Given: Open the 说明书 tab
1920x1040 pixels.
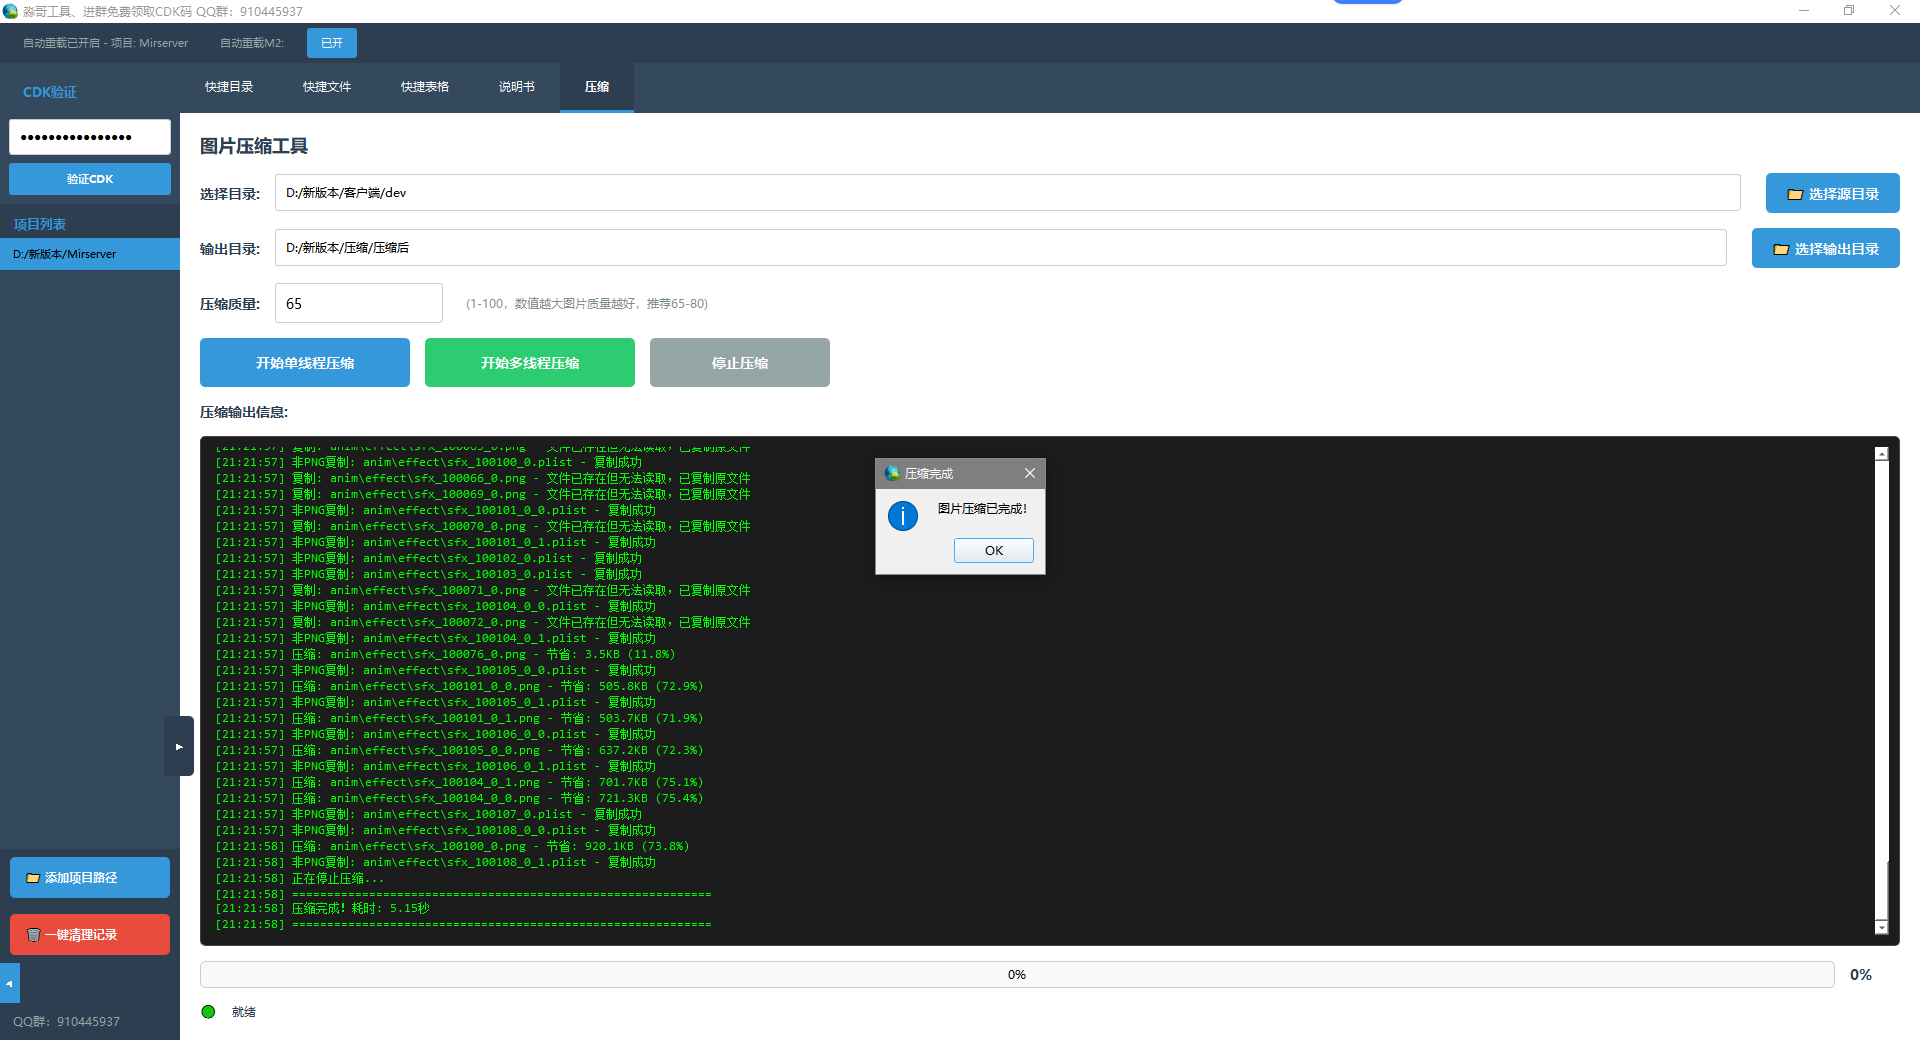Looking at the screenshot, I should (516, 87).
